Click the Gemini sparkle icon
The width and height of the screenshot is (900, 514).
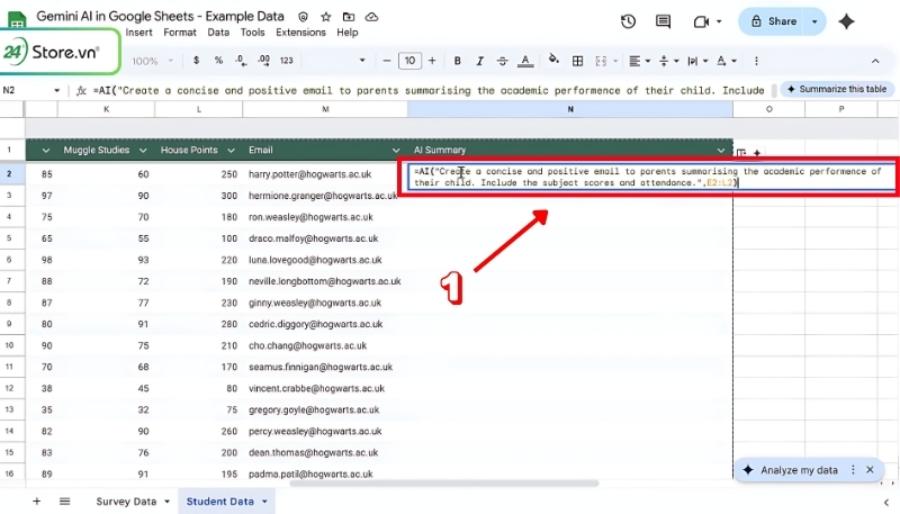click(x=846, y=22)
